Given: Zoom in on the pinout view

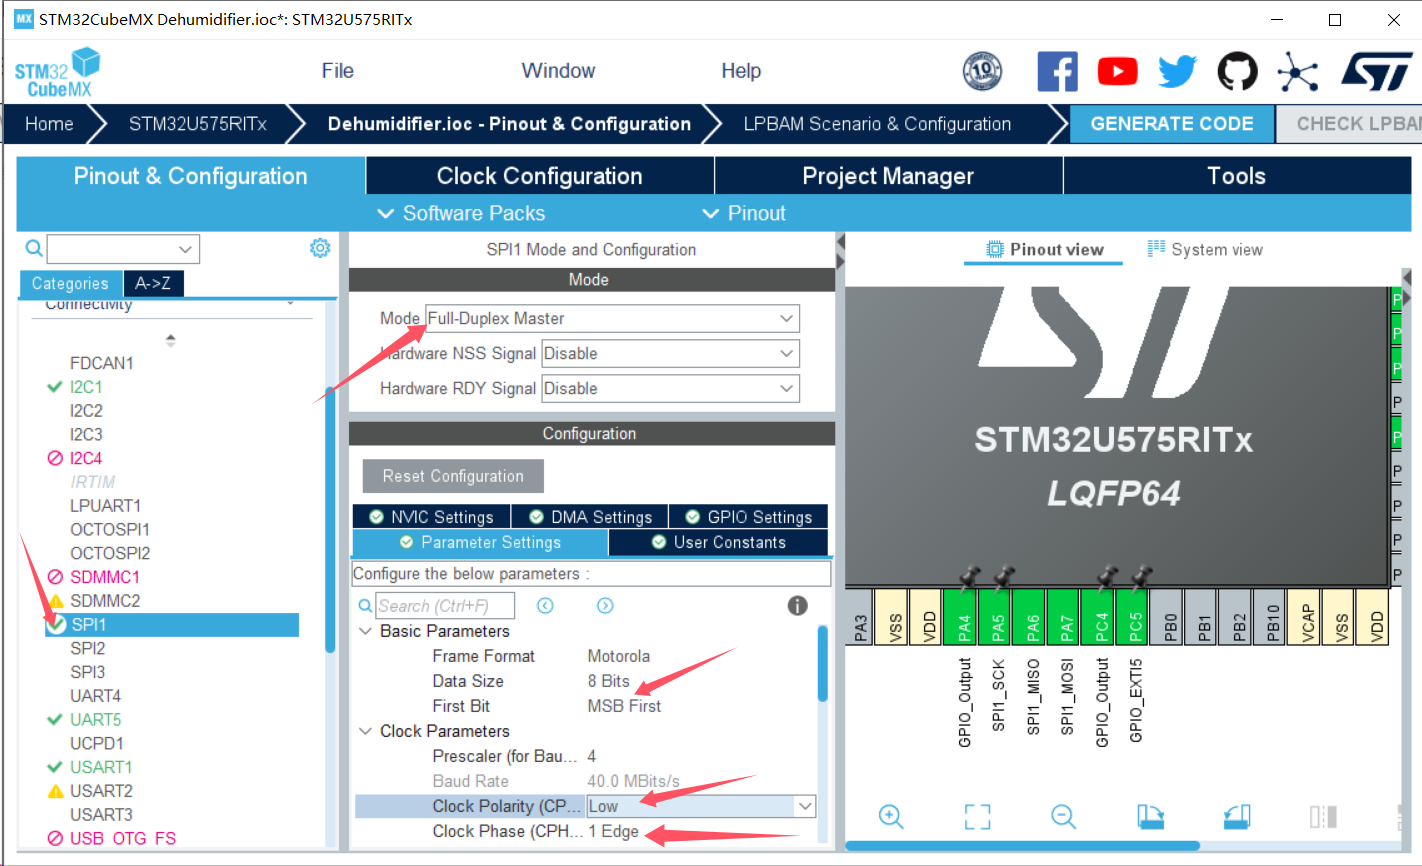Looking at the screenshot, I should pos(891,816).
